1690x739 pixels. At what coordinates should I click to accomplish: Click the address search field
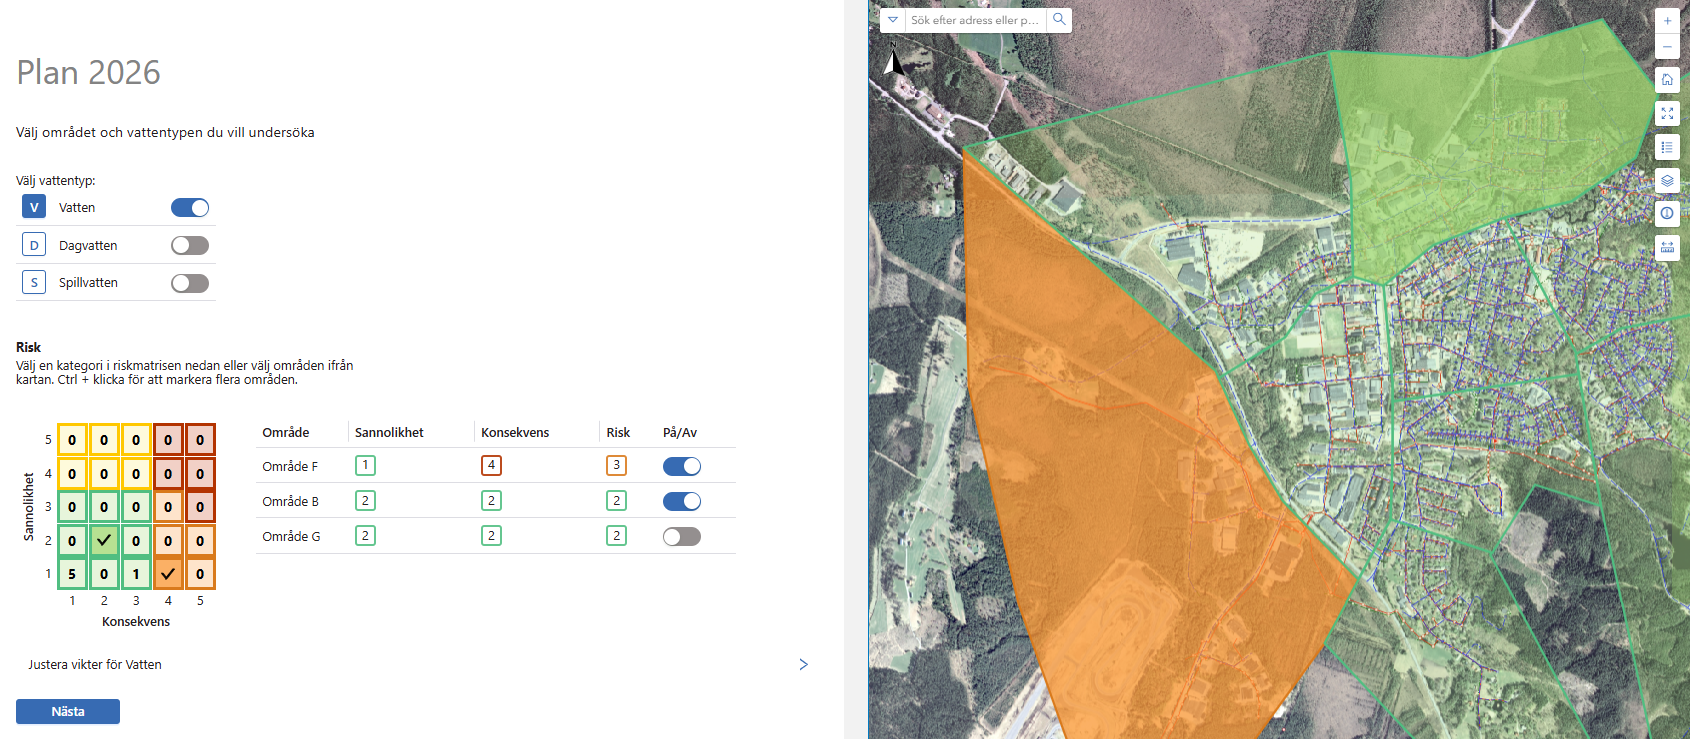tap(974, 20)
